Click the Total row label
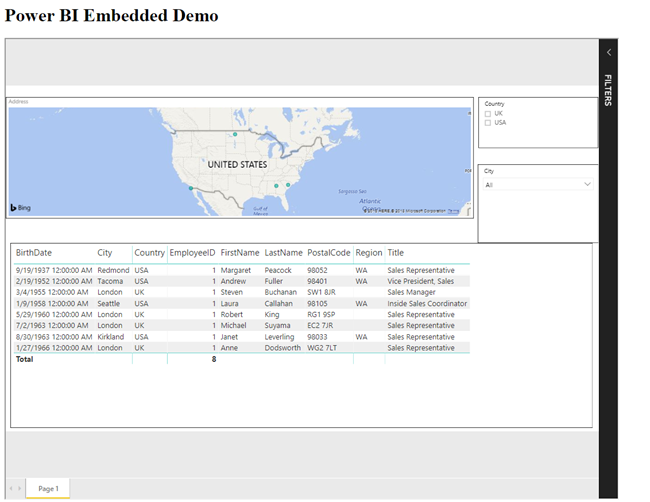 click(x=24, y=359)
